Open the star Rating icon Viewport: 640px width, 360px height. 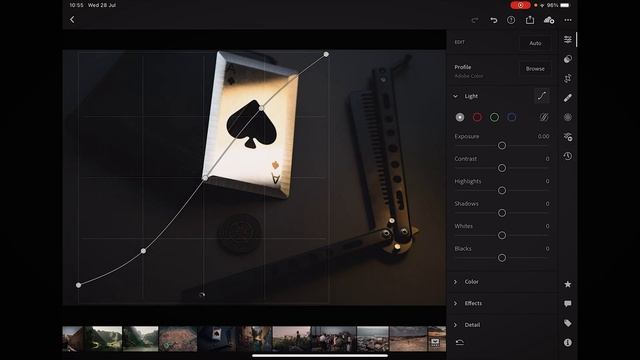click(x=568, y=284)
